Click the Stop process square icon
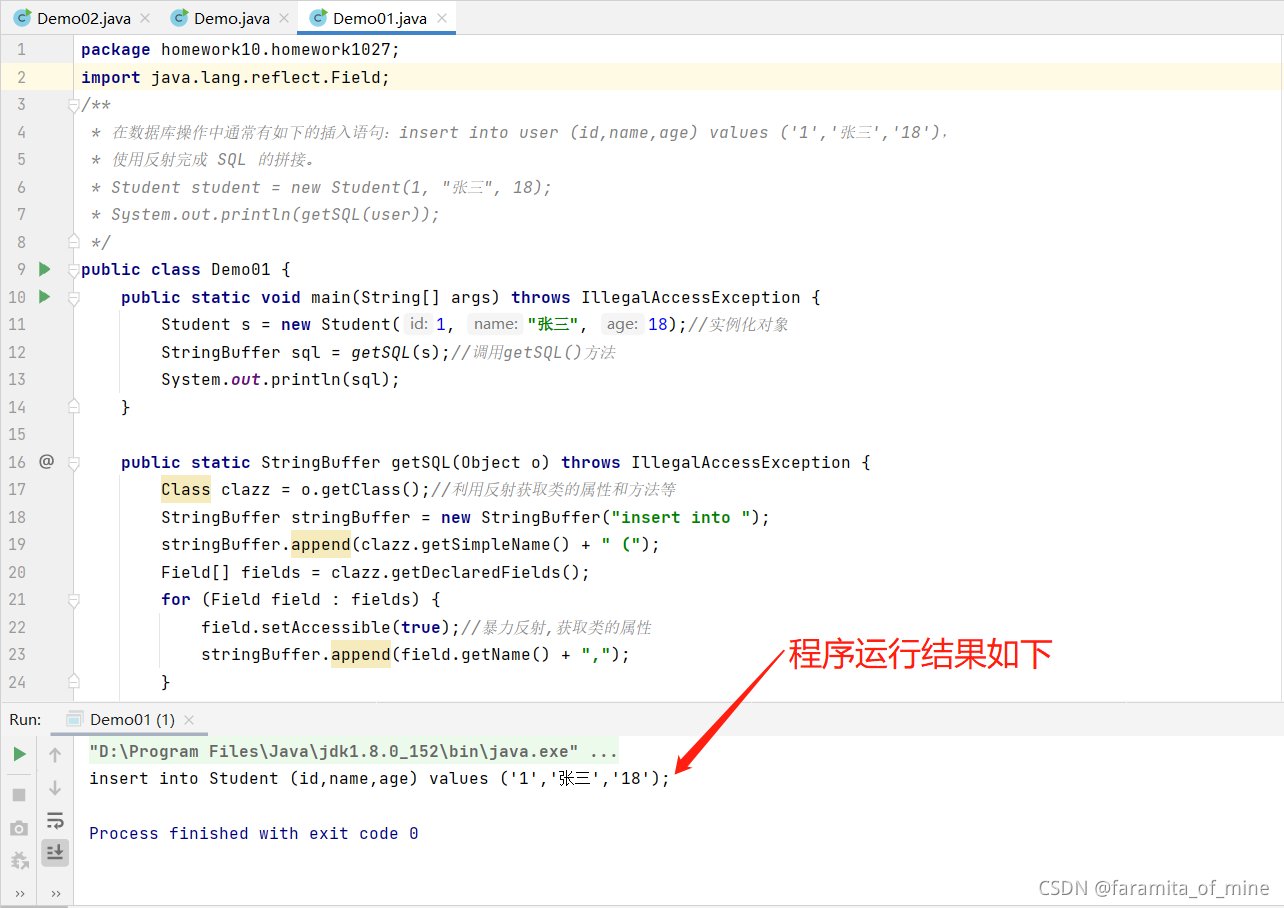This screenshot has width=1284, height=908. point(19,795)
